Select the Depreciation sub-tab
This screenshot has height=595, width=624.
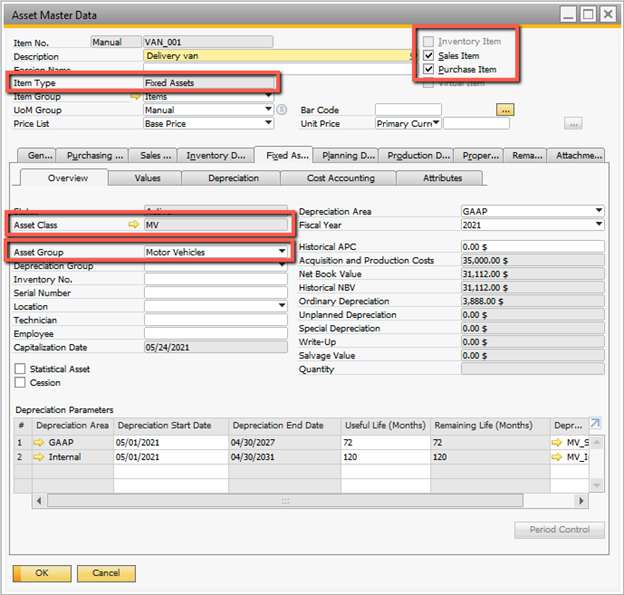tap(231, 178)
